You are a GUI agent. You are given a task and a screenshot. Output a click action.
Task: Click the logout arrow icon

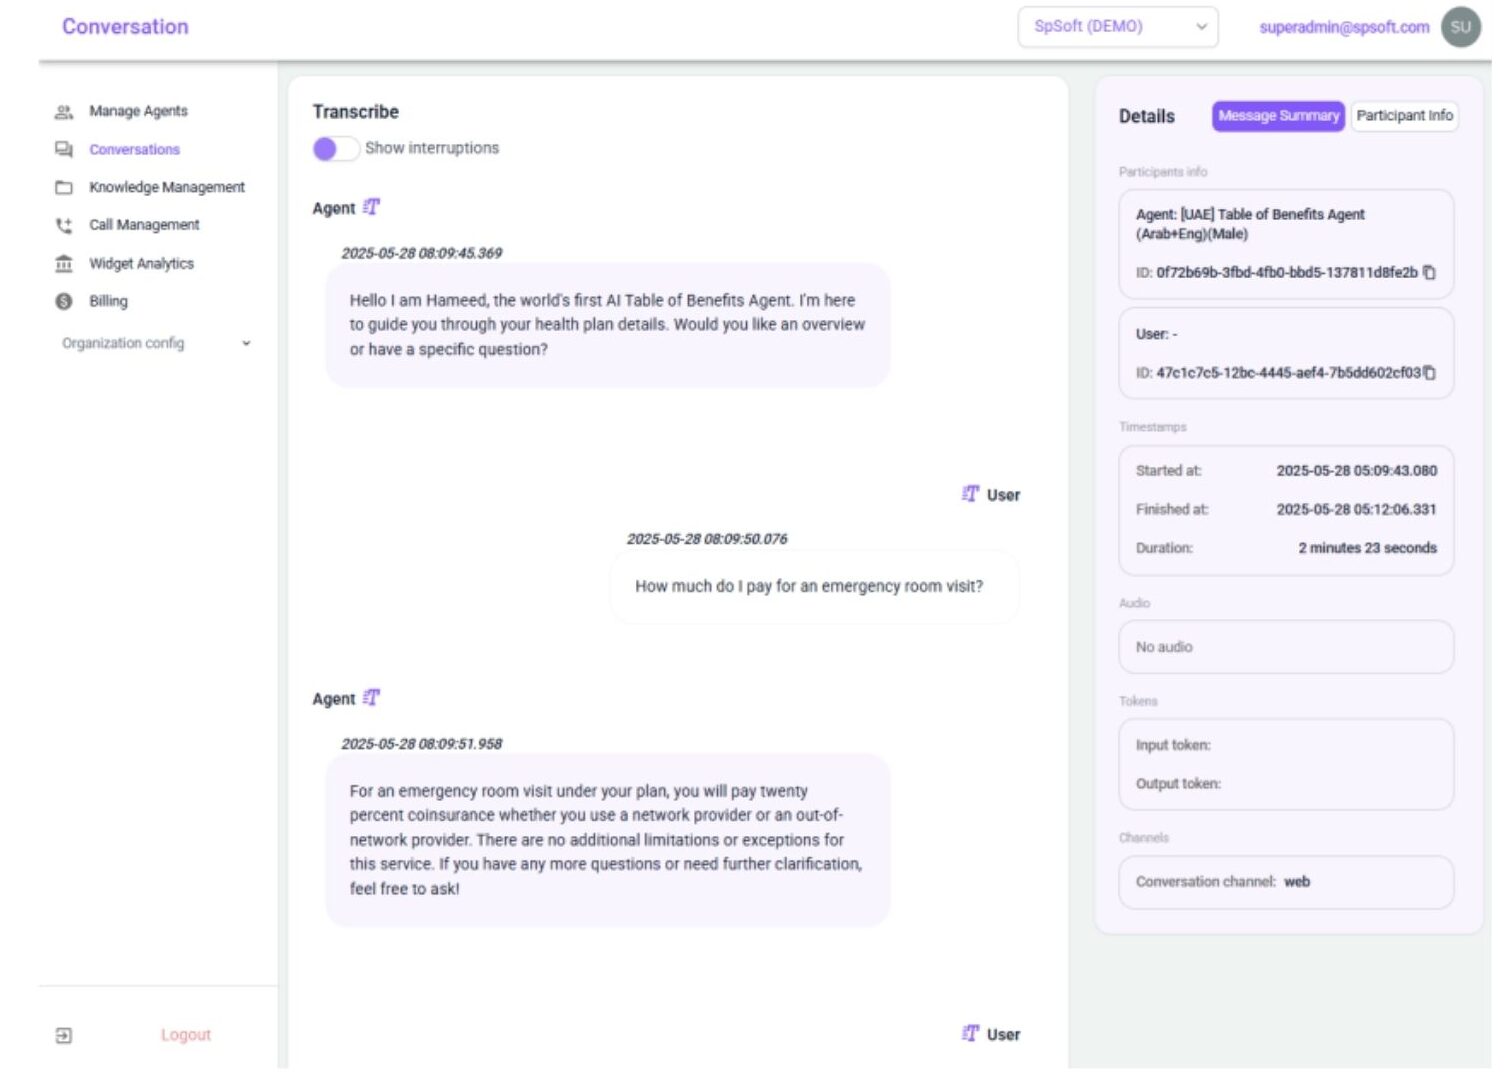pos(64,1036)
